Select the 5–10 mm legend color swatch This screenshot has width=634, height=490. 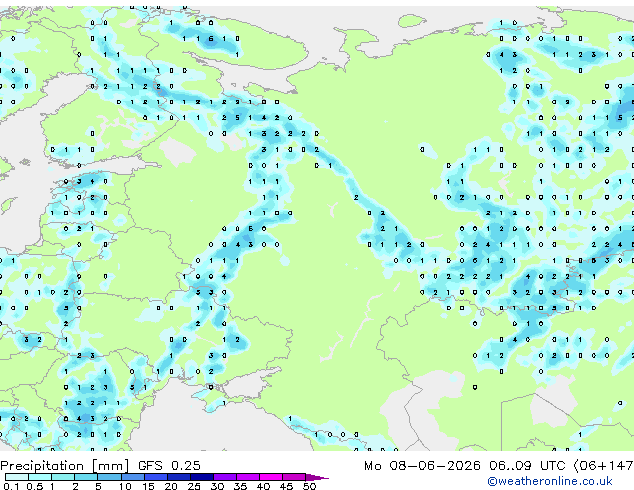[x=109, y=477]
